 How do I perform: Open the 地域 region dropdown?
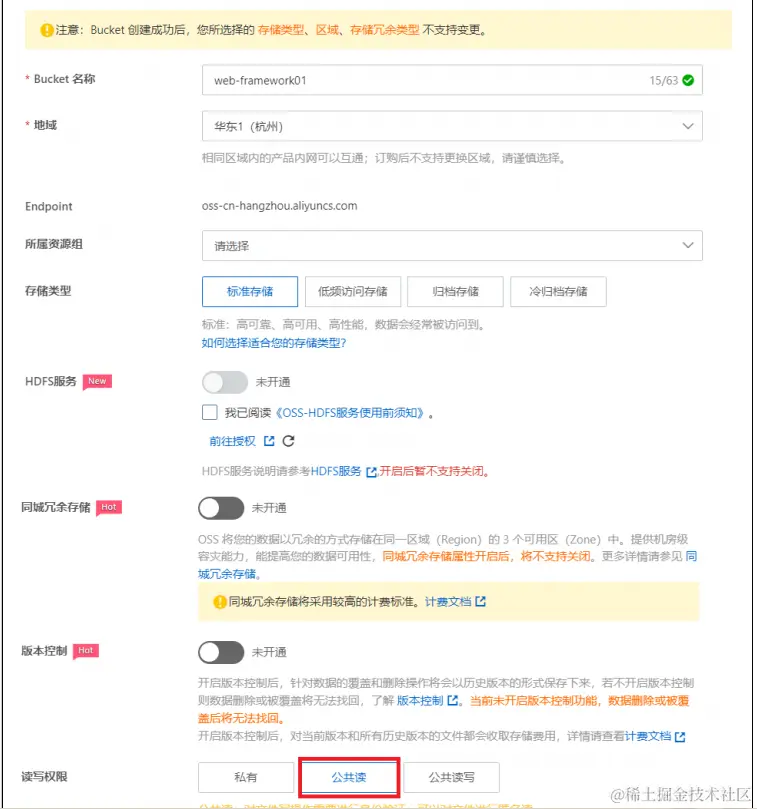point(452,126)
